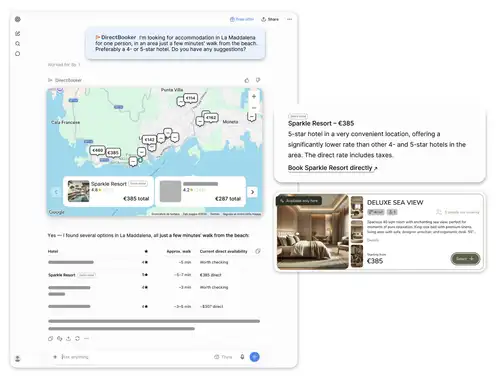Screen dimensions: 496x380
Task: Click the blue voice/send button
Action: pos(255,357)
